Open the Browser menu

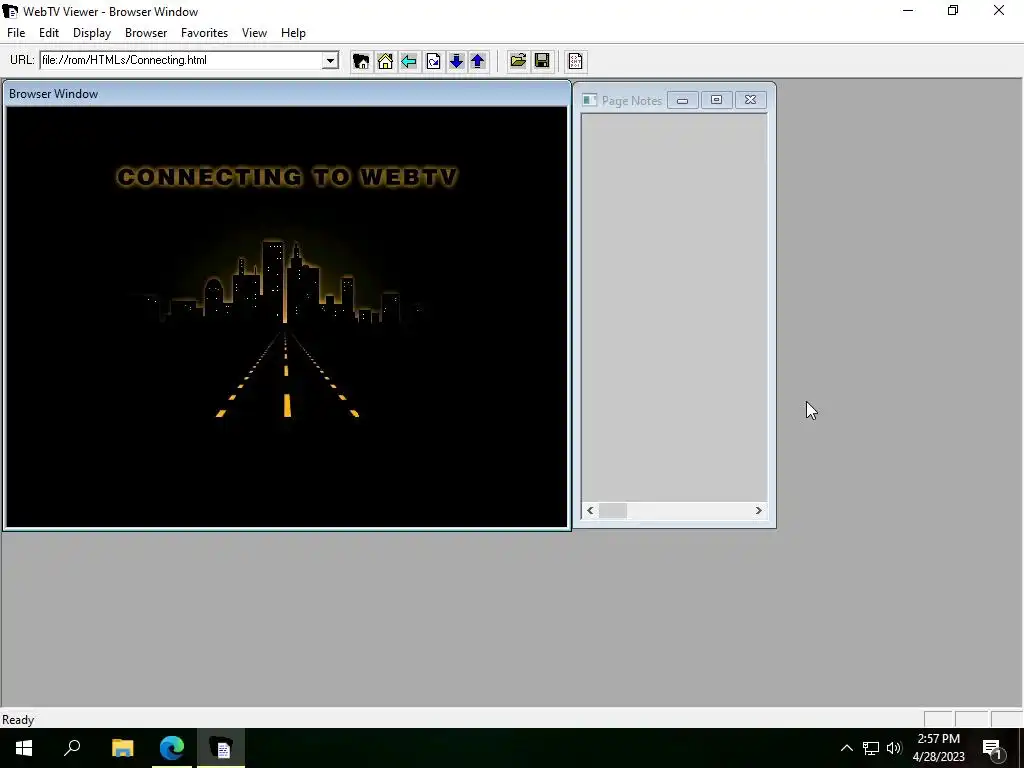pyautogui.click(x=146, y=33)
